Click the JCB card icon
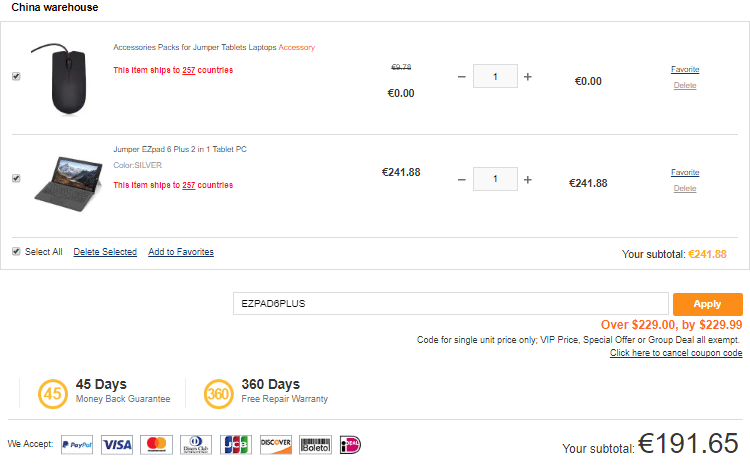 236,444
